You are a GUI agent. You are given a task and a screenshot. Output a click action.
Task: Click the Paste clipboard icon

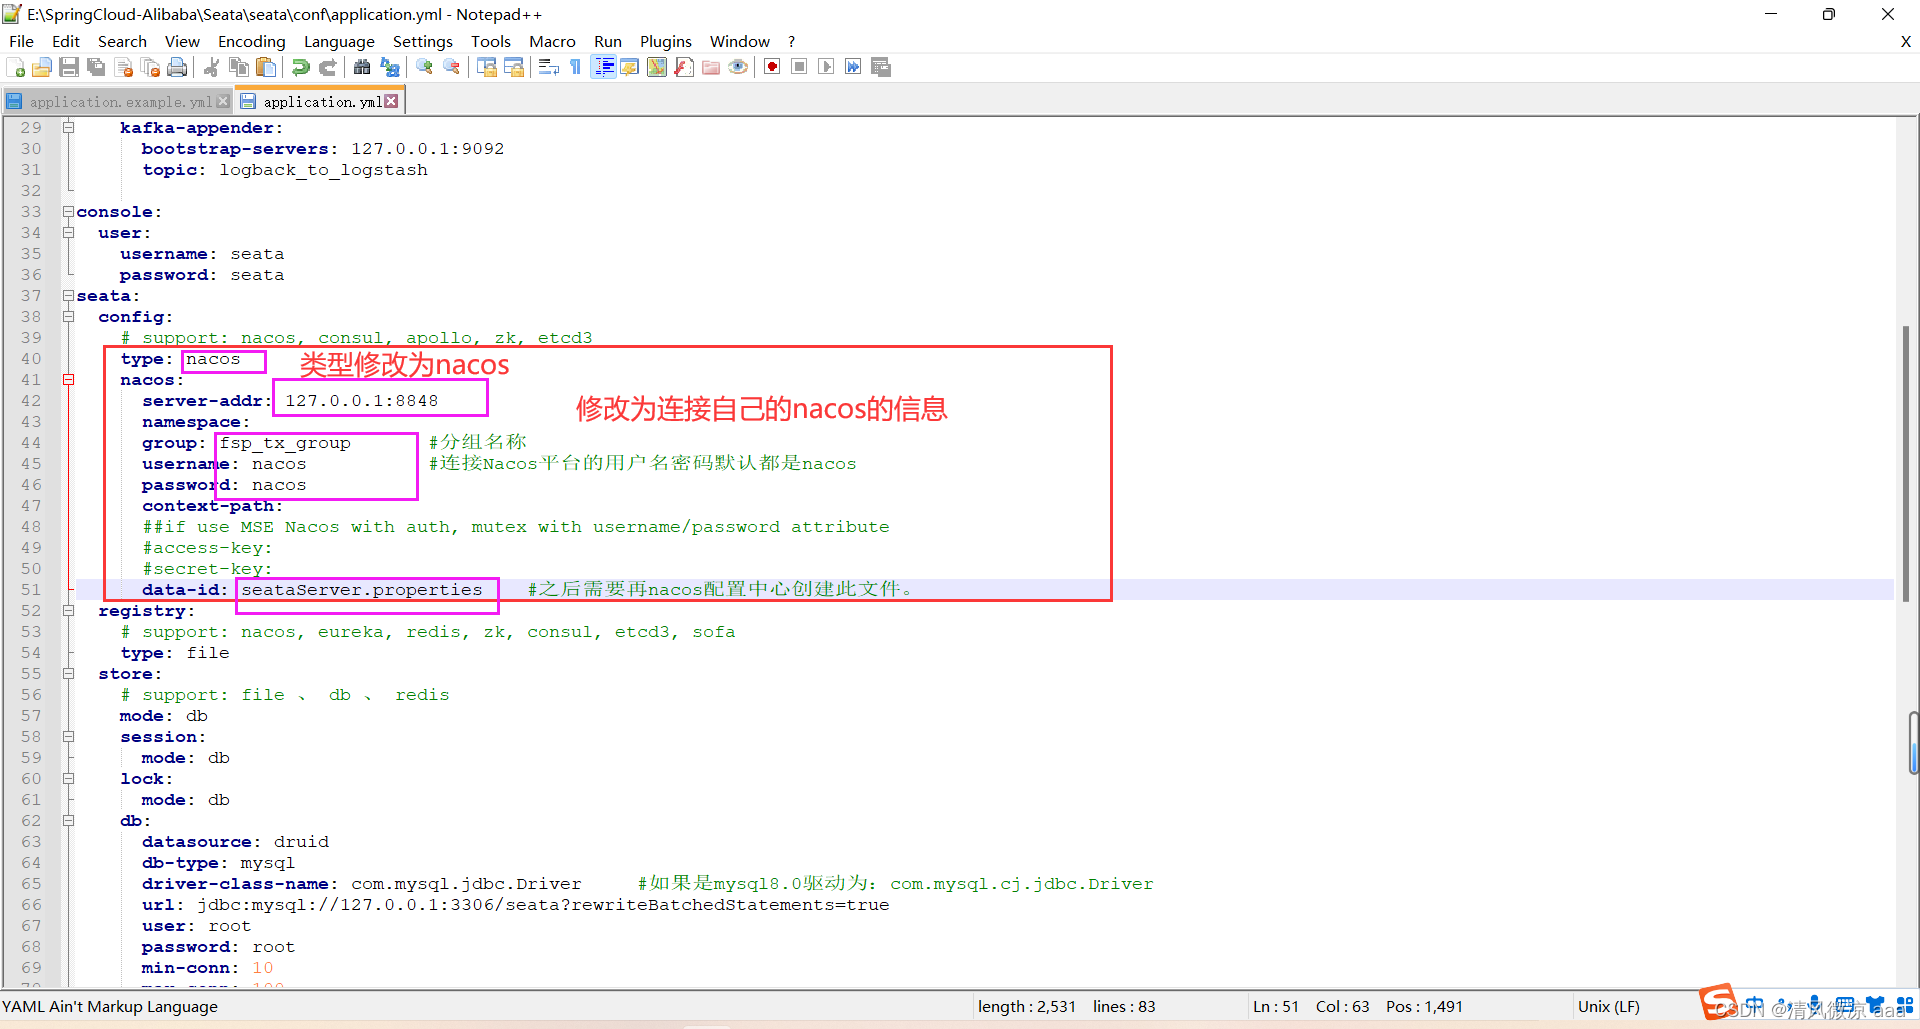click(266, 67)
